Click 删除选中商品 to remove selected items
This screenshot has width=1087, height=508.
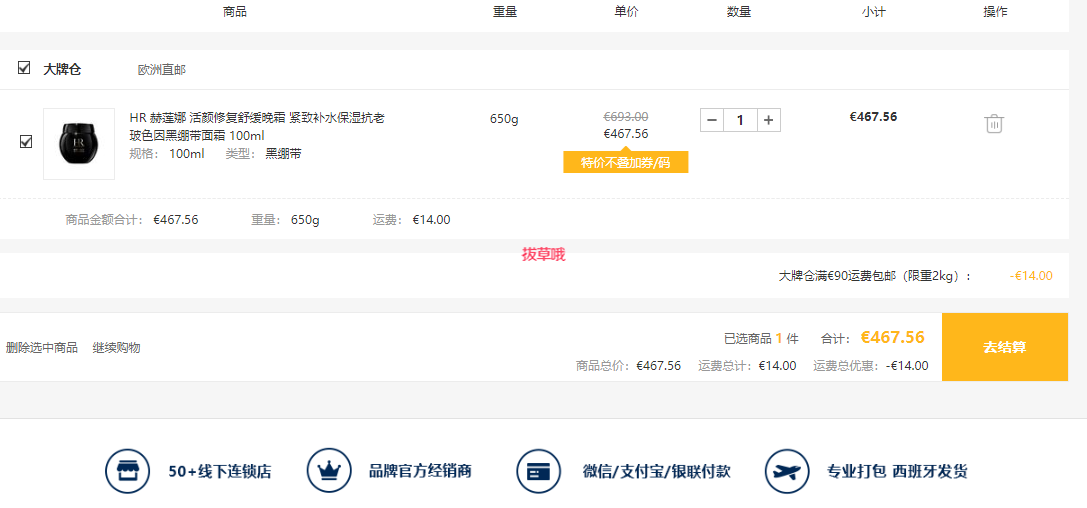[42, 348]
